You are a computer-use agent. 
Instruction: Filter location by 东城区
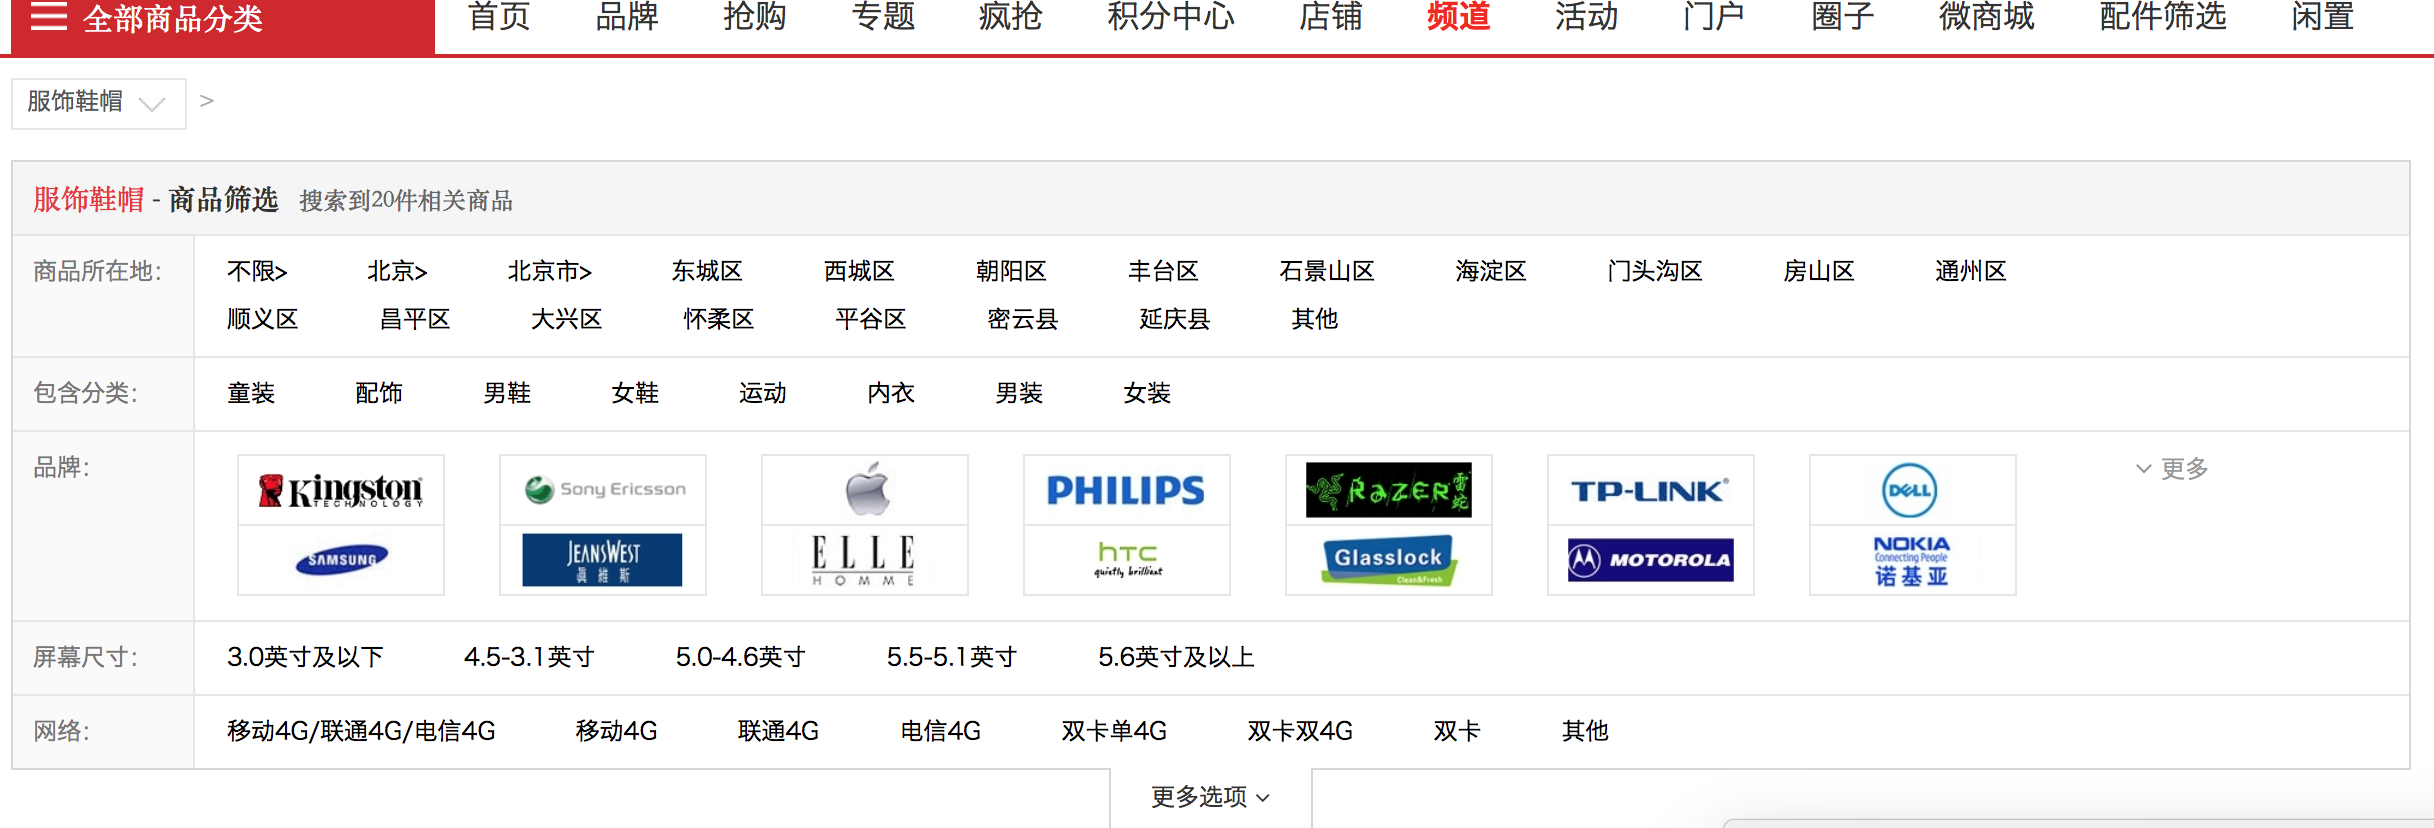coord(707,271)
